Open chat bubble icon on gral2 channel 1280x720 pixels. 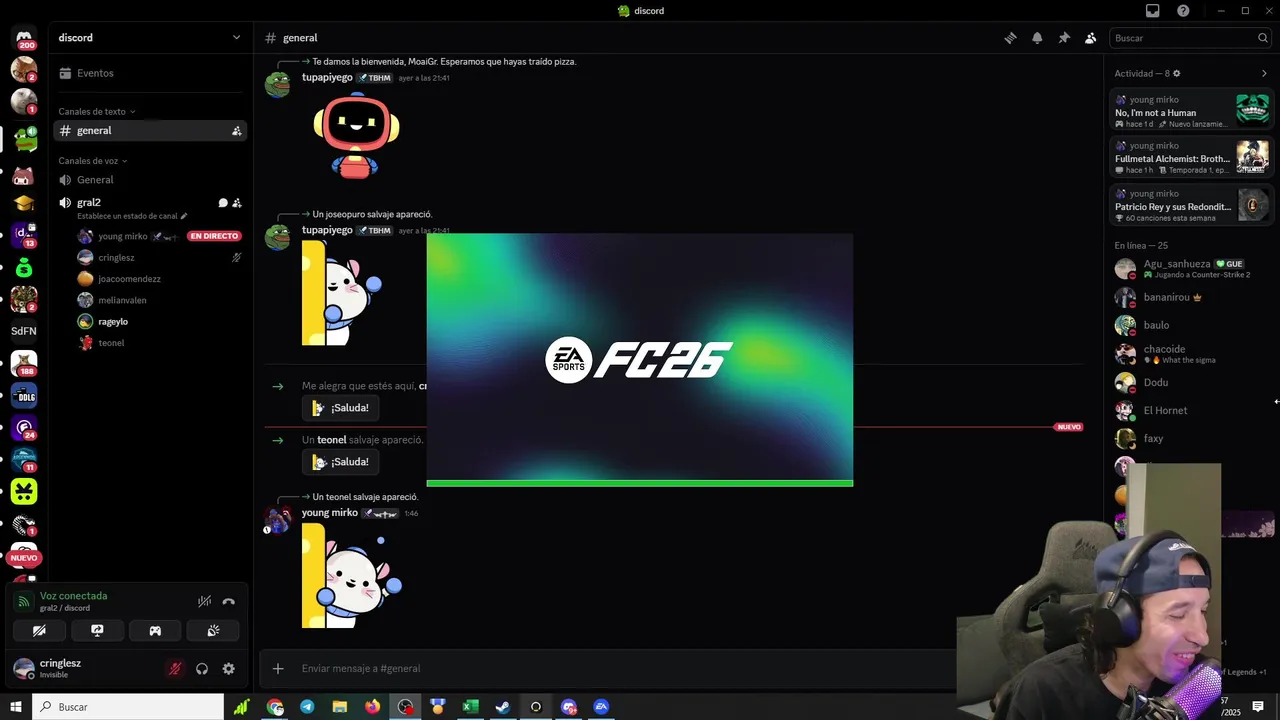pyautogui.click(x=223, y=203)
